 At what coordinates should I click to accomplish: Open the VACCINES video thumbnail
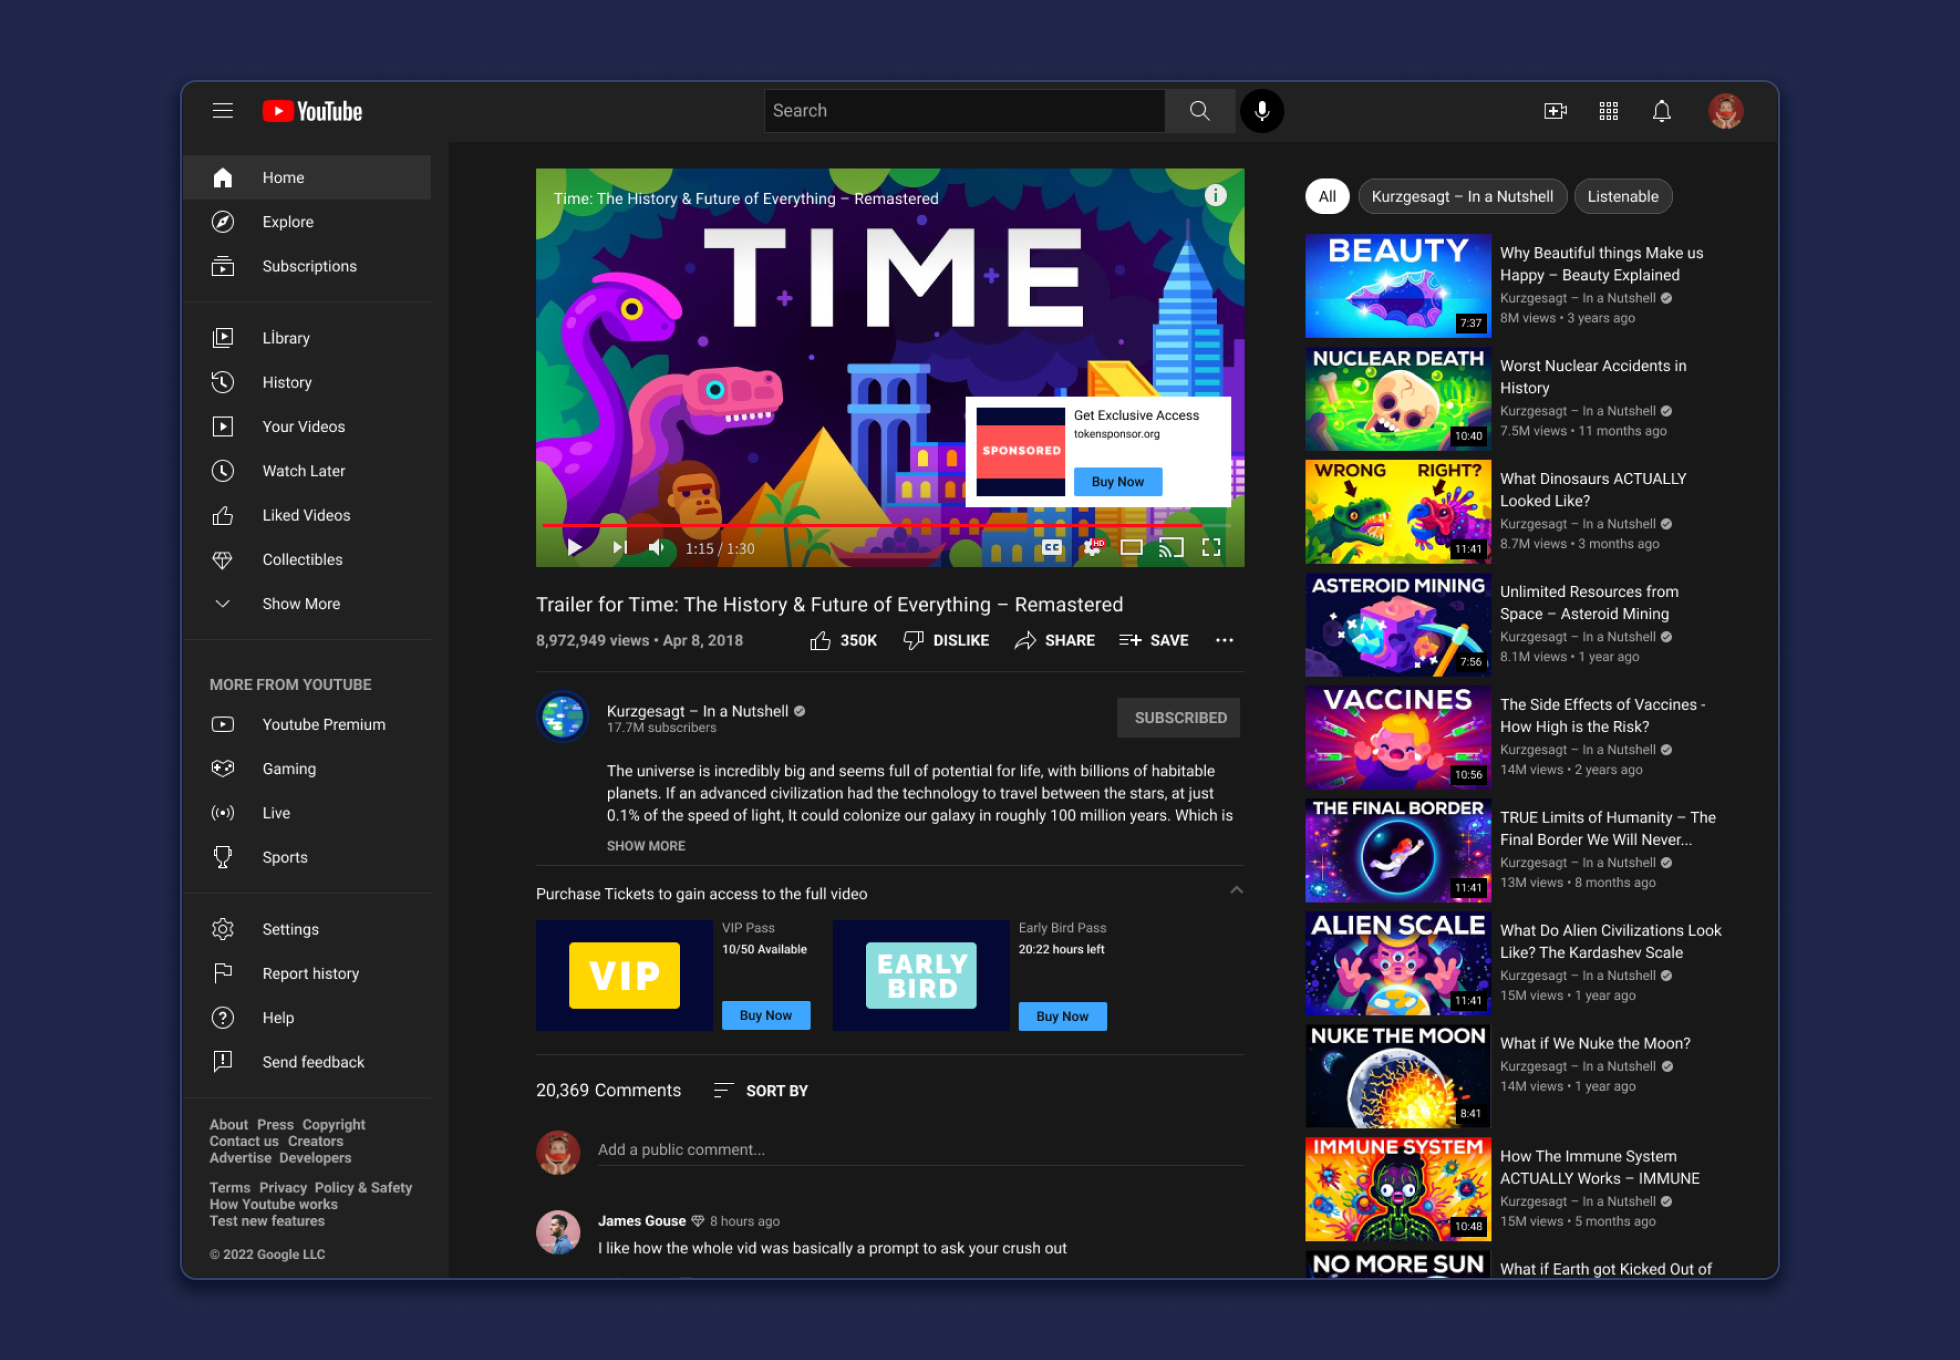click(x=1397, y=738)
